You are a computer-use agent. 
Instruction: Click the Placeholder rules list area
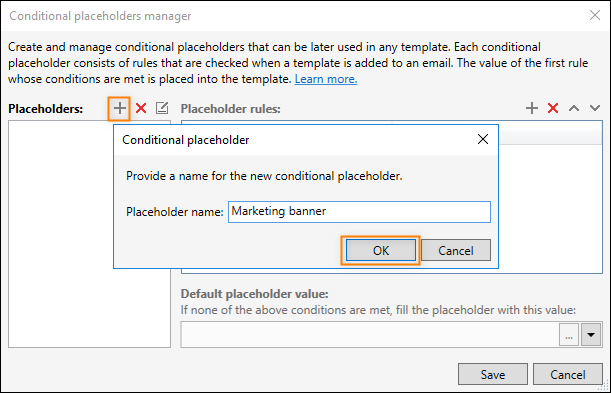tap(550, 206)
